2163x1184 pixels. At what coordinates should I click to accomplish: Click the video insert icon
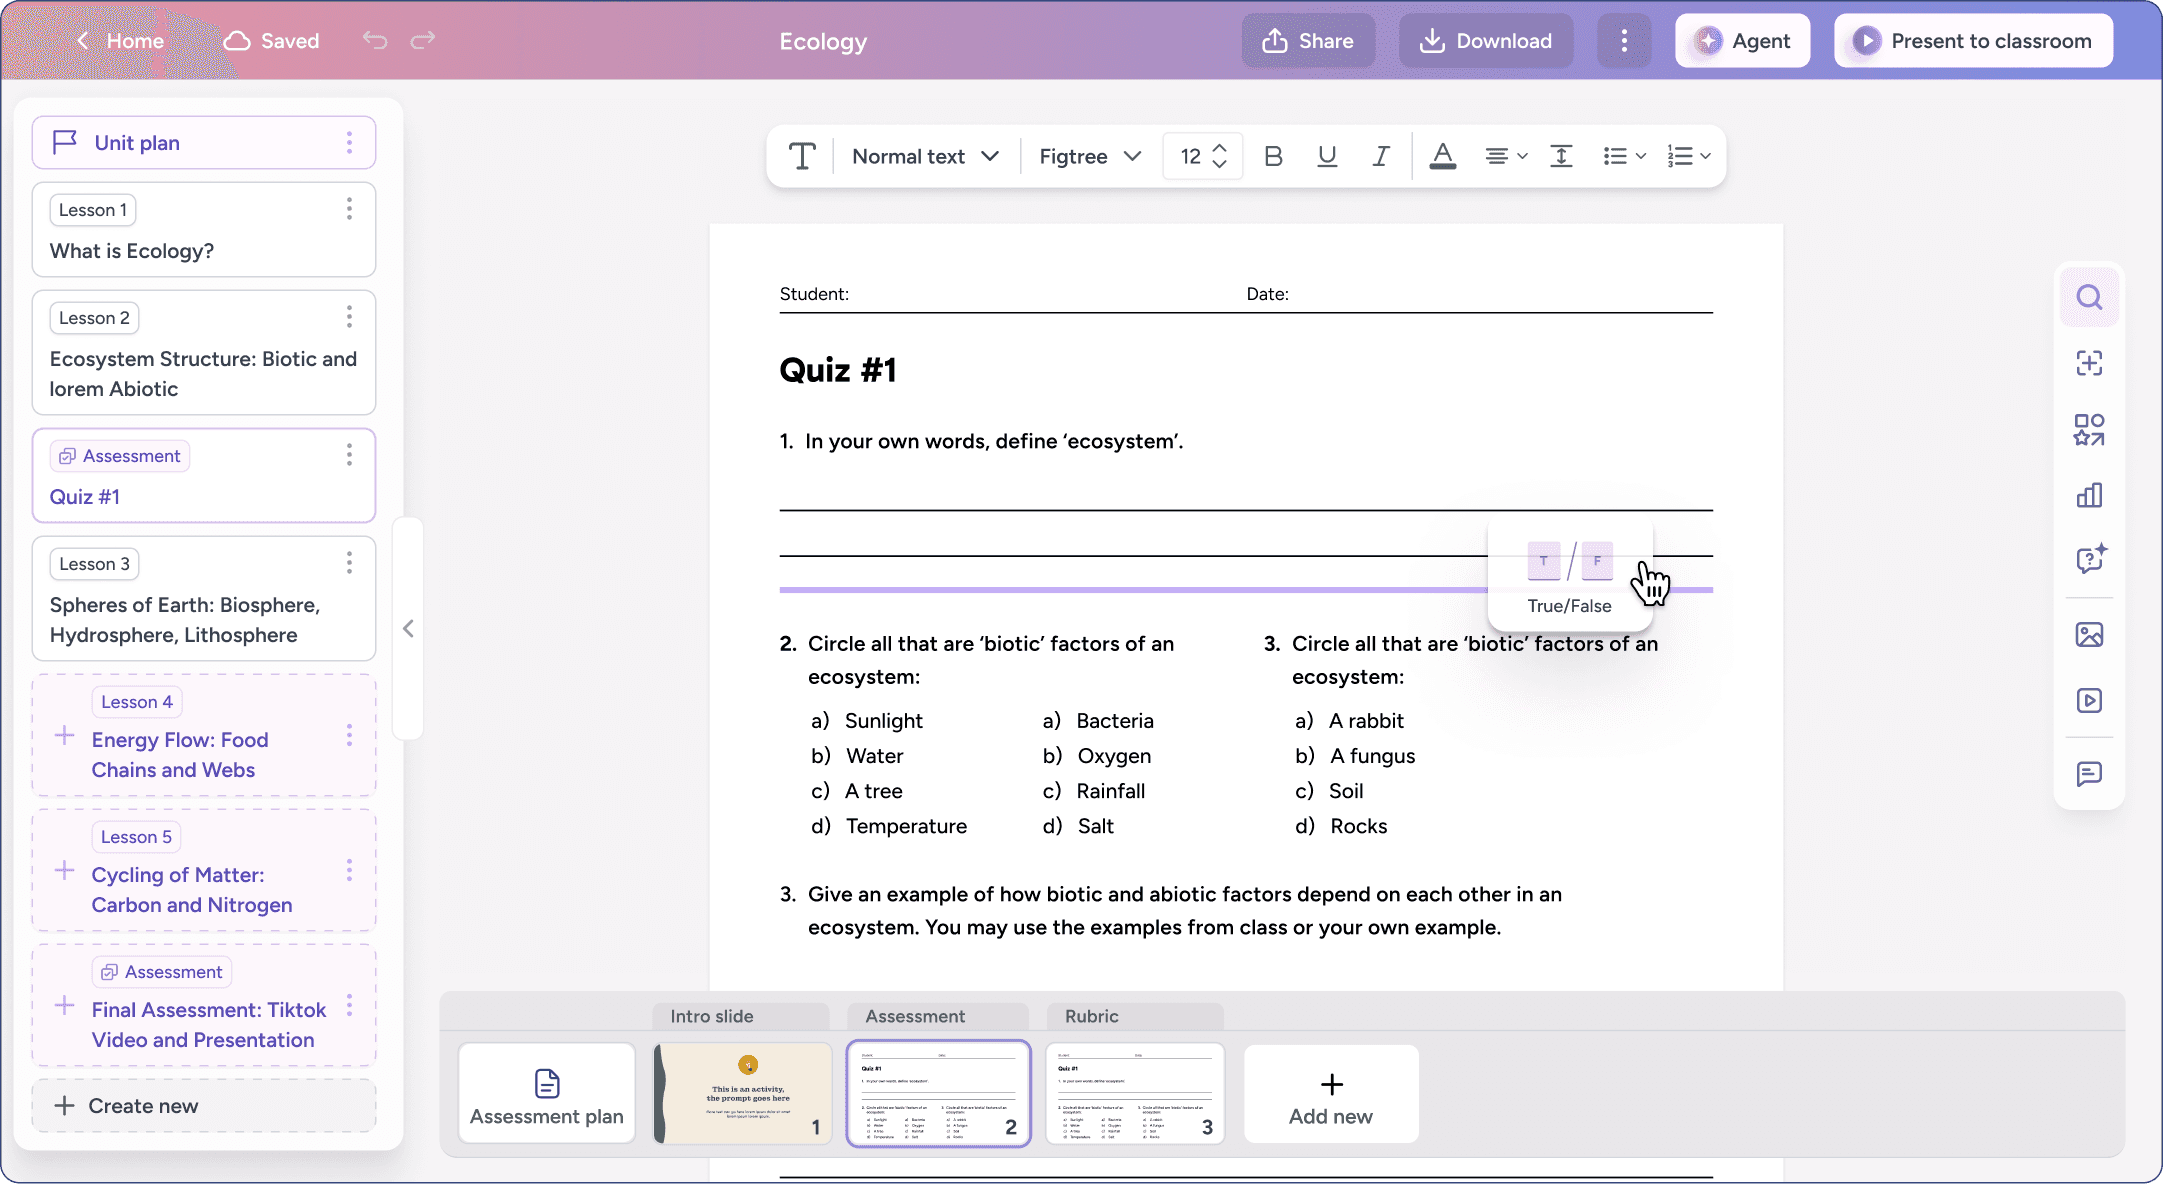coord(2089,700)
